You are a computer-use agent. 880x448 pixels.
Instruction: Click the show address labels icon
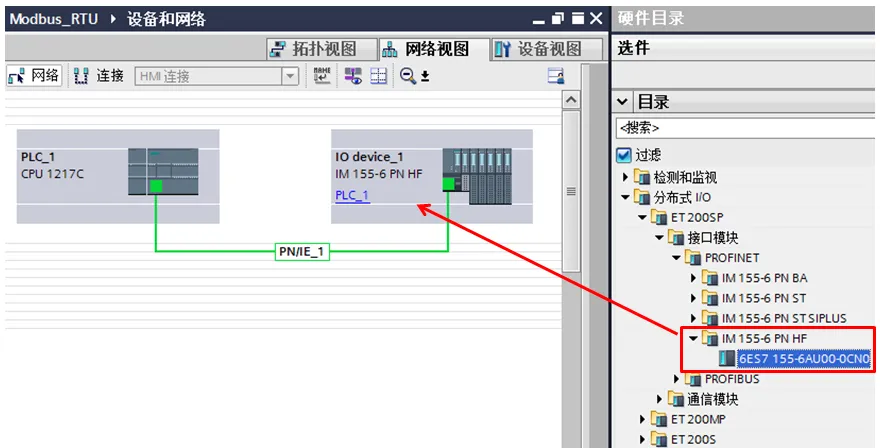[x=353, y=76]
